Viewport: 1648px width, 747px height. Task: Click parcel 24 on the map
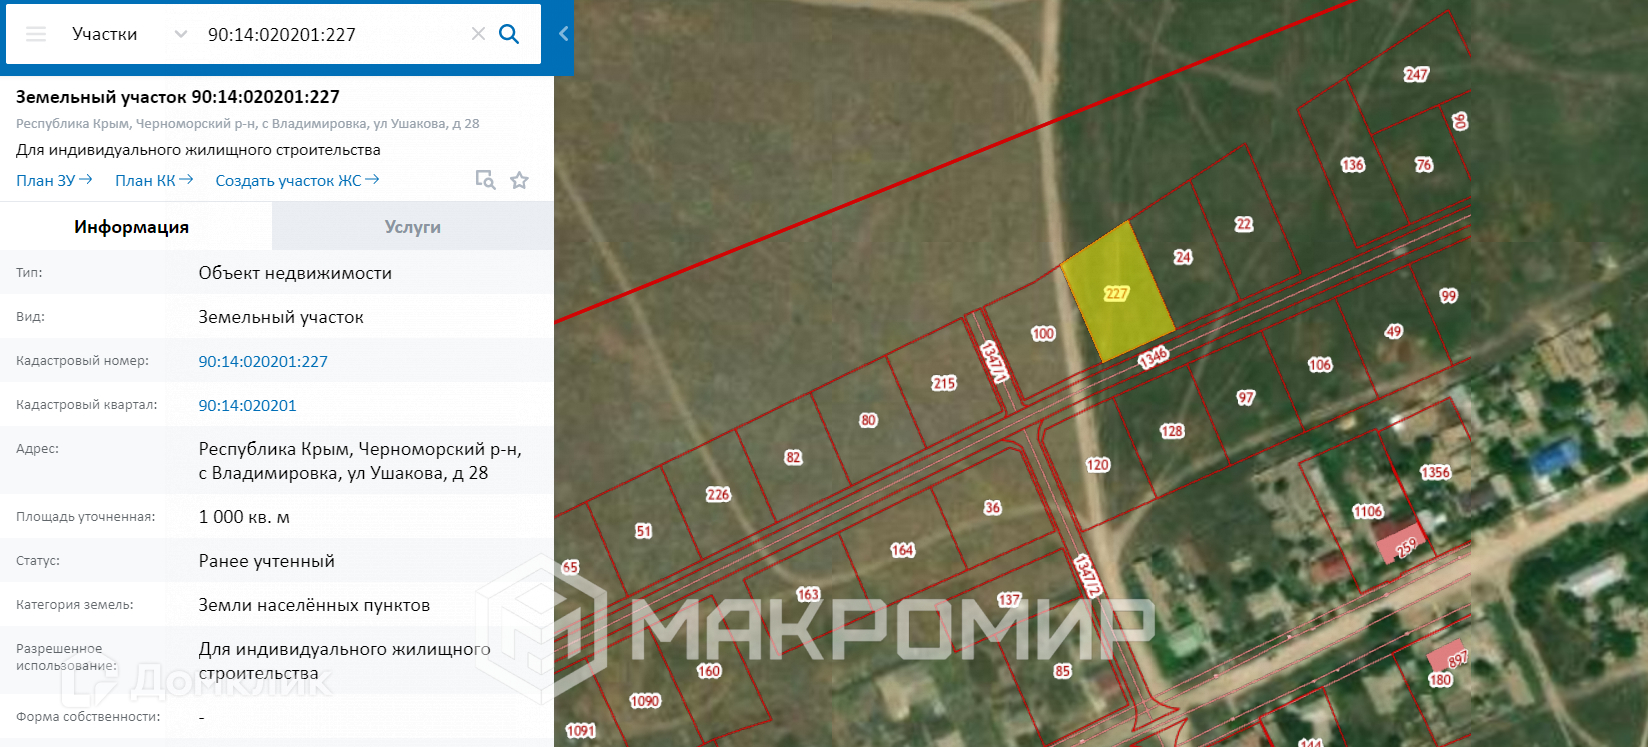[1183, 257]
